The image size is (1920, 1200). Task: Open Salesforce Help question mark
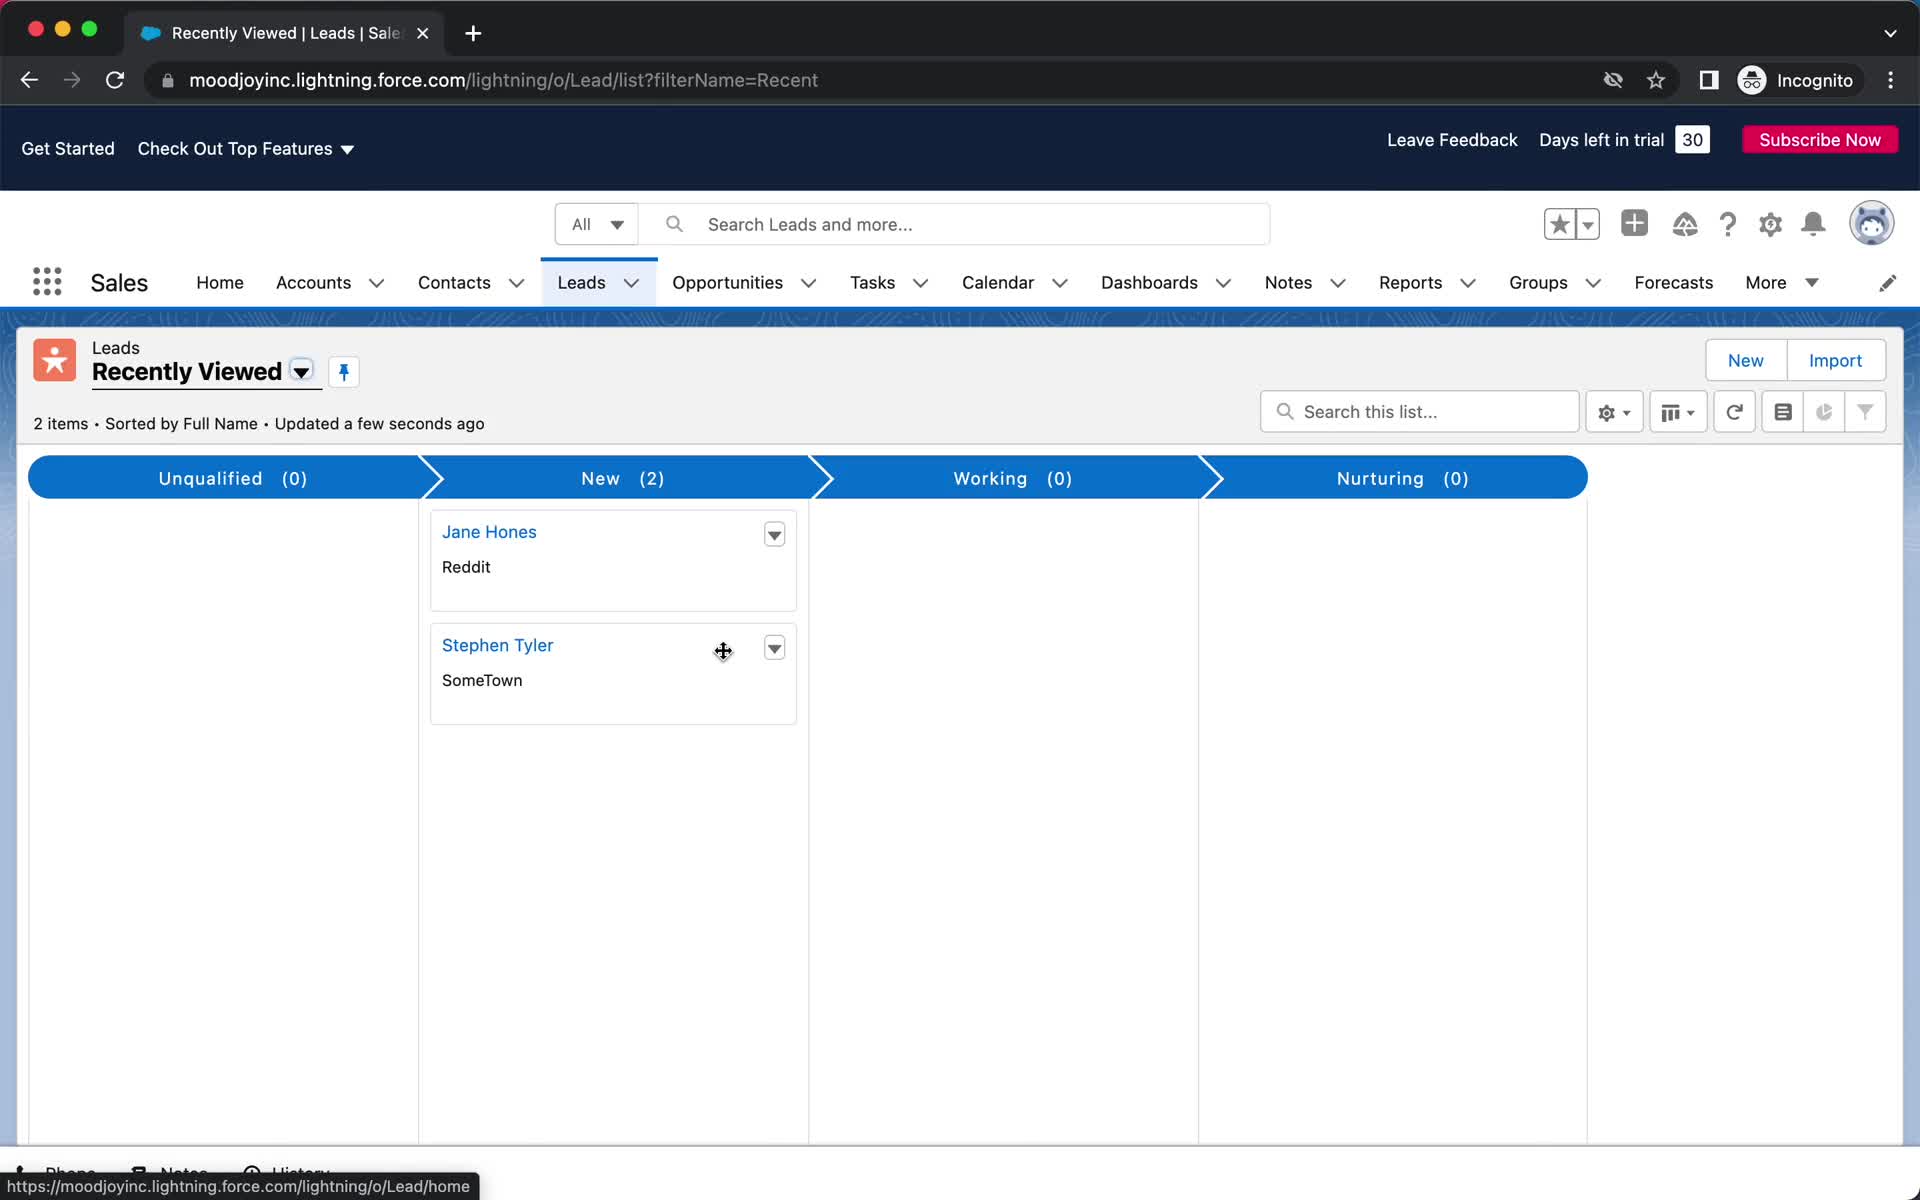click(x=1727, y=224)
